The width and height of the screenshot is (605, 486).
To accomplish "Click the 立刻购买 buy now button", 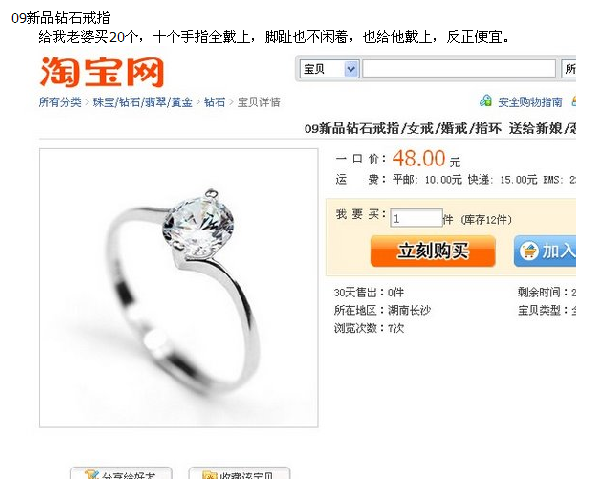I will tap(433, 251).
